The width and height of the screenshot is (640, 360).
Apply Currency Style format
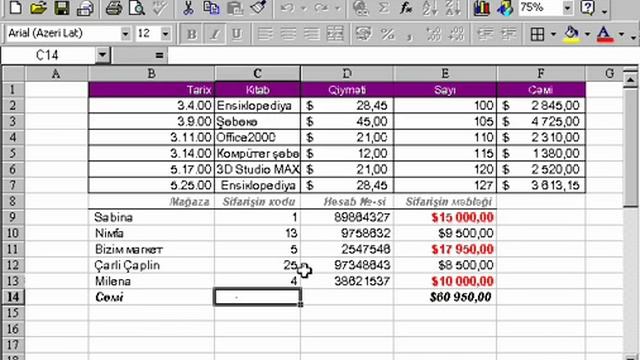[363, 34]
